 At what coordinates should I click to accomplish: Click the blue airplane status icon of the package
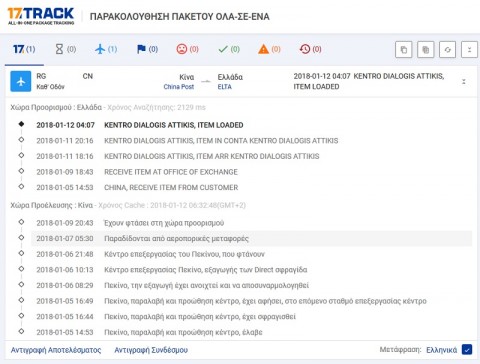pos(21,81)
